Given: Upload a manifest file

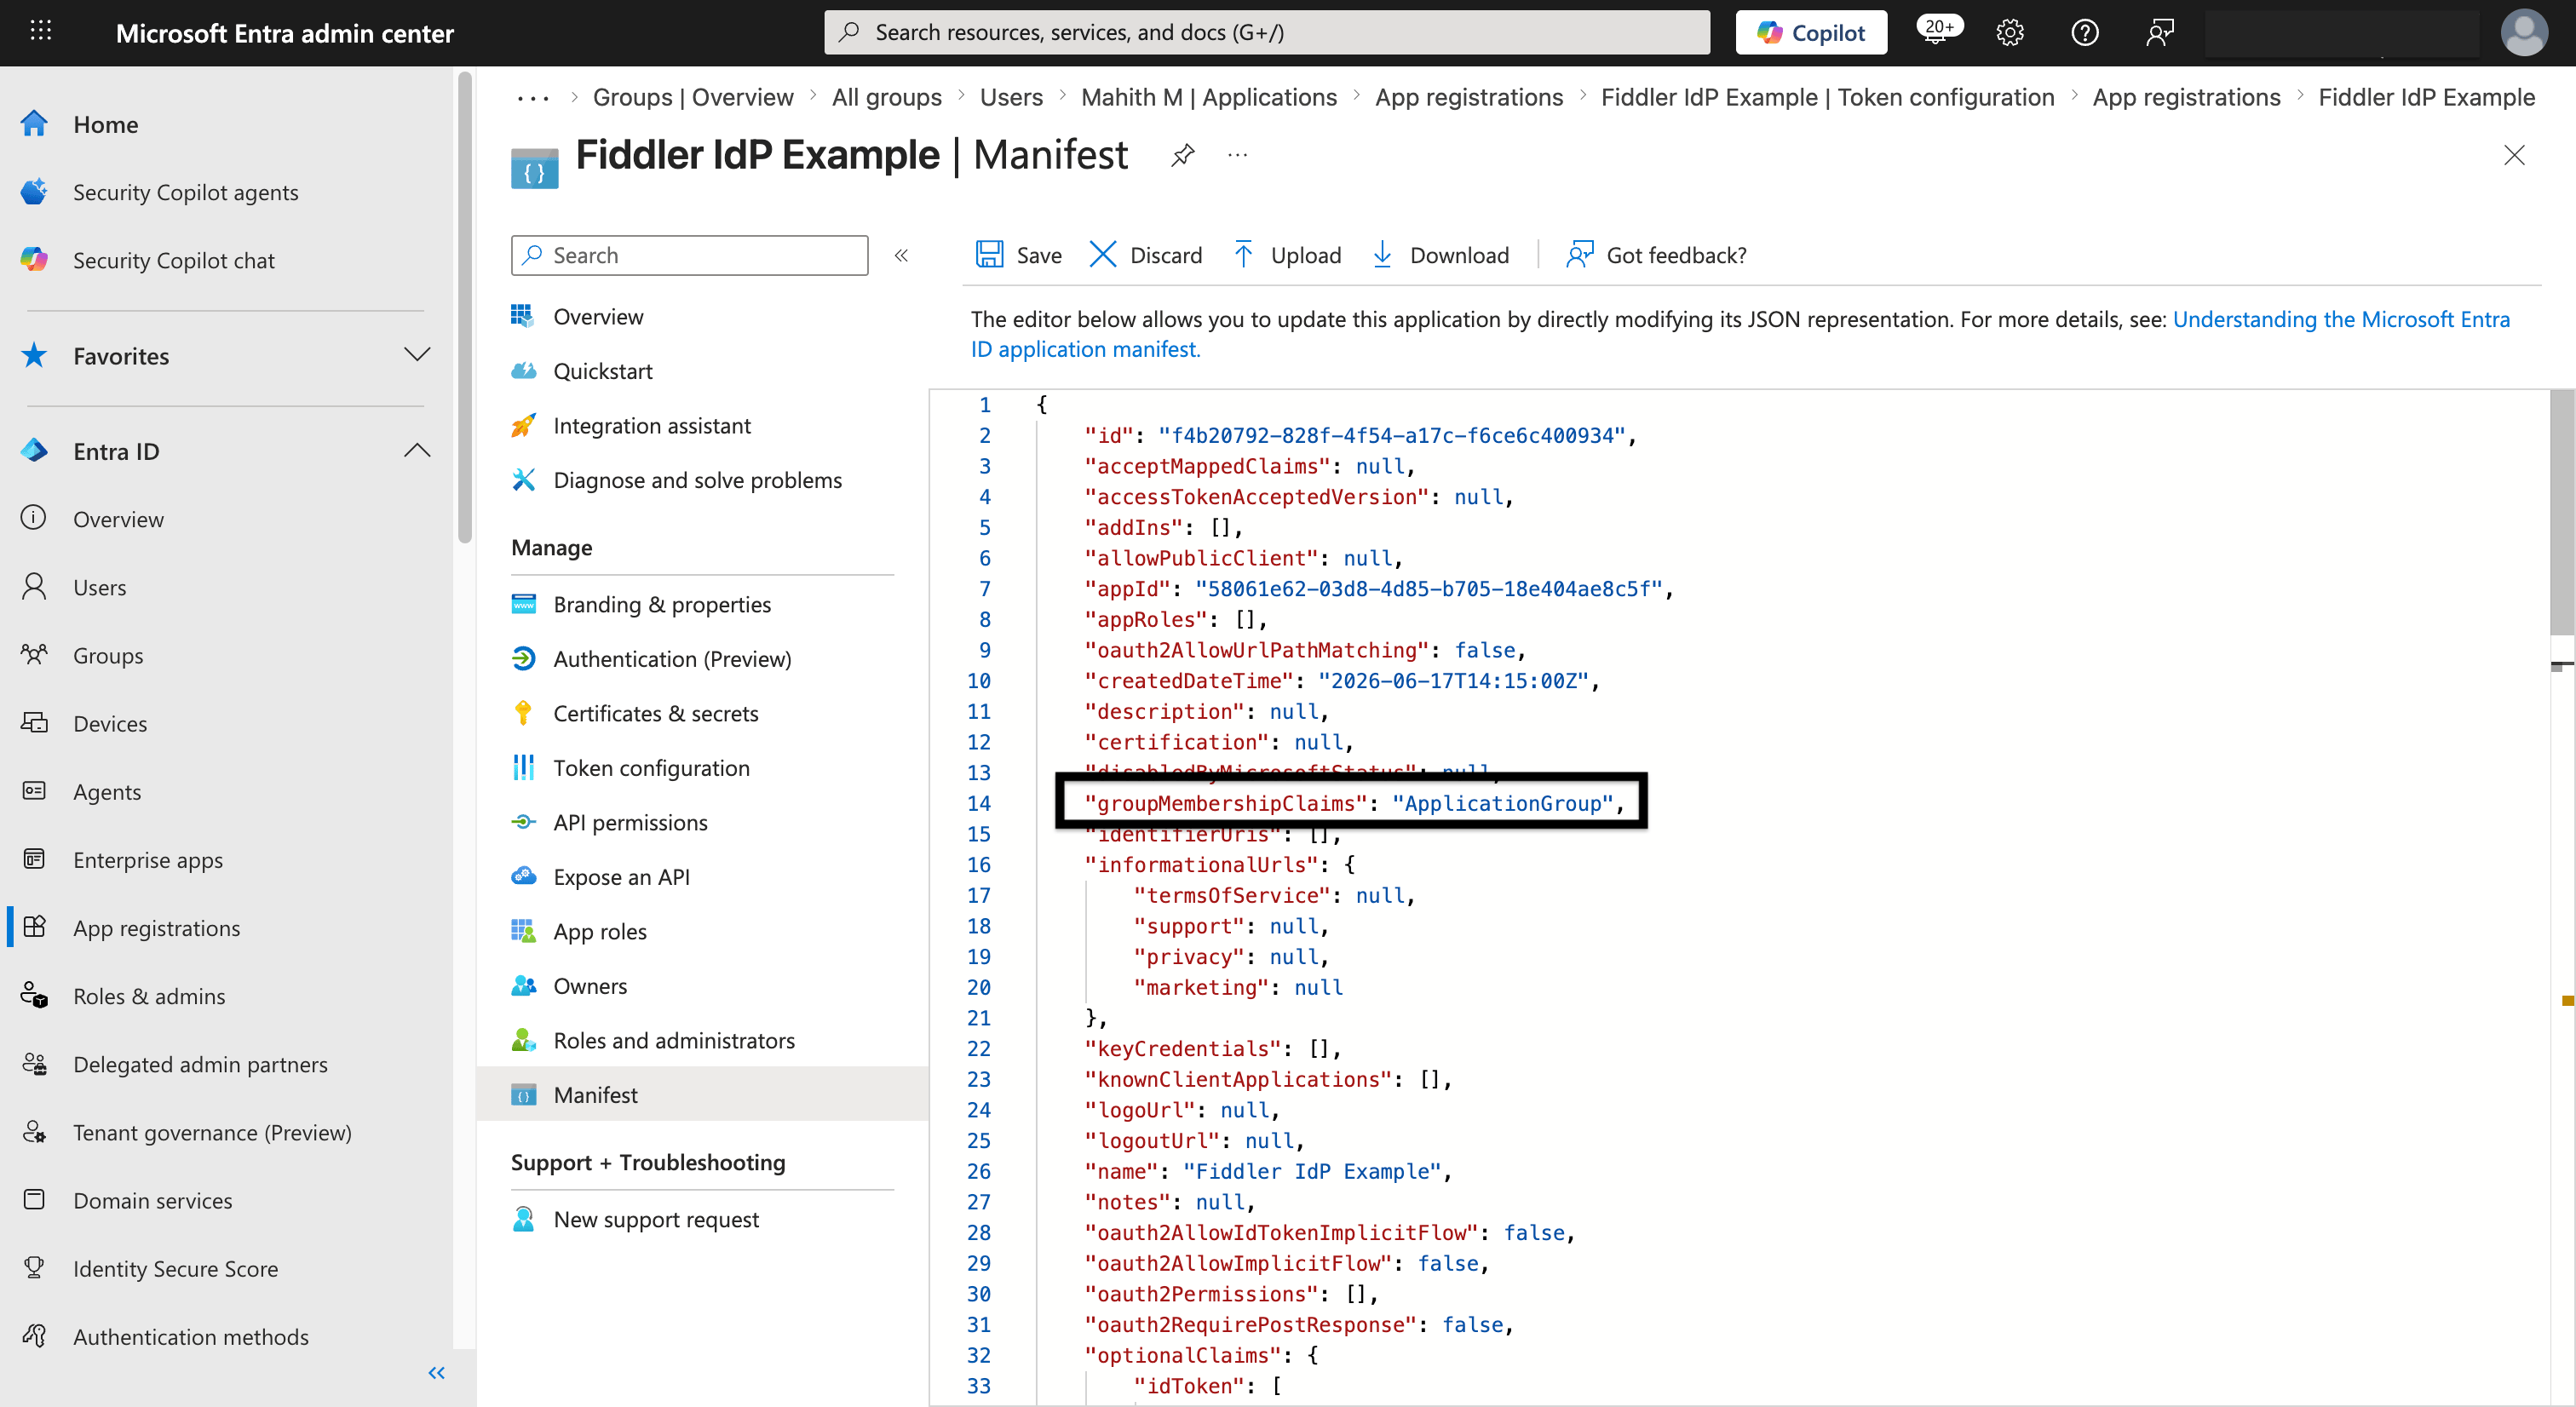Looking at the screenshot, I should [x=1288, y=255].
